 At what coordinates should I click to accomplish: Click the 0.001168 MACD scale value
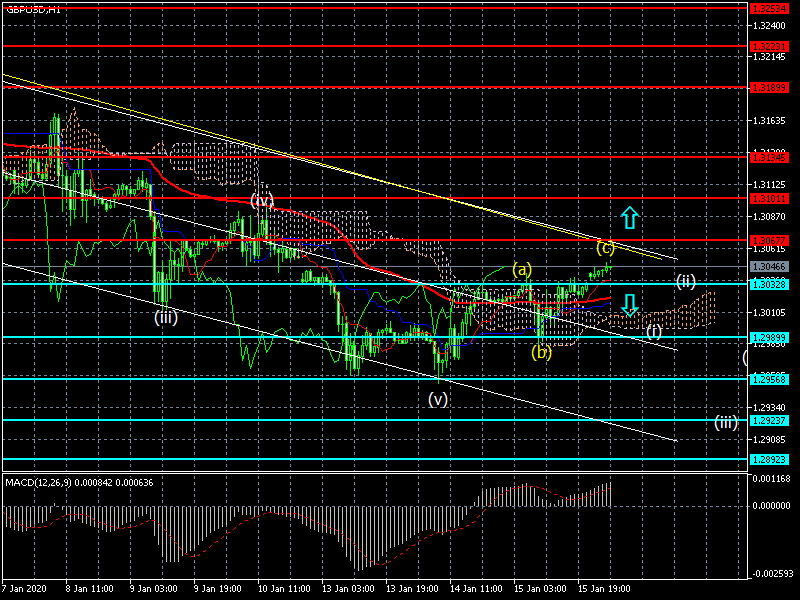(x=771, y=479)
